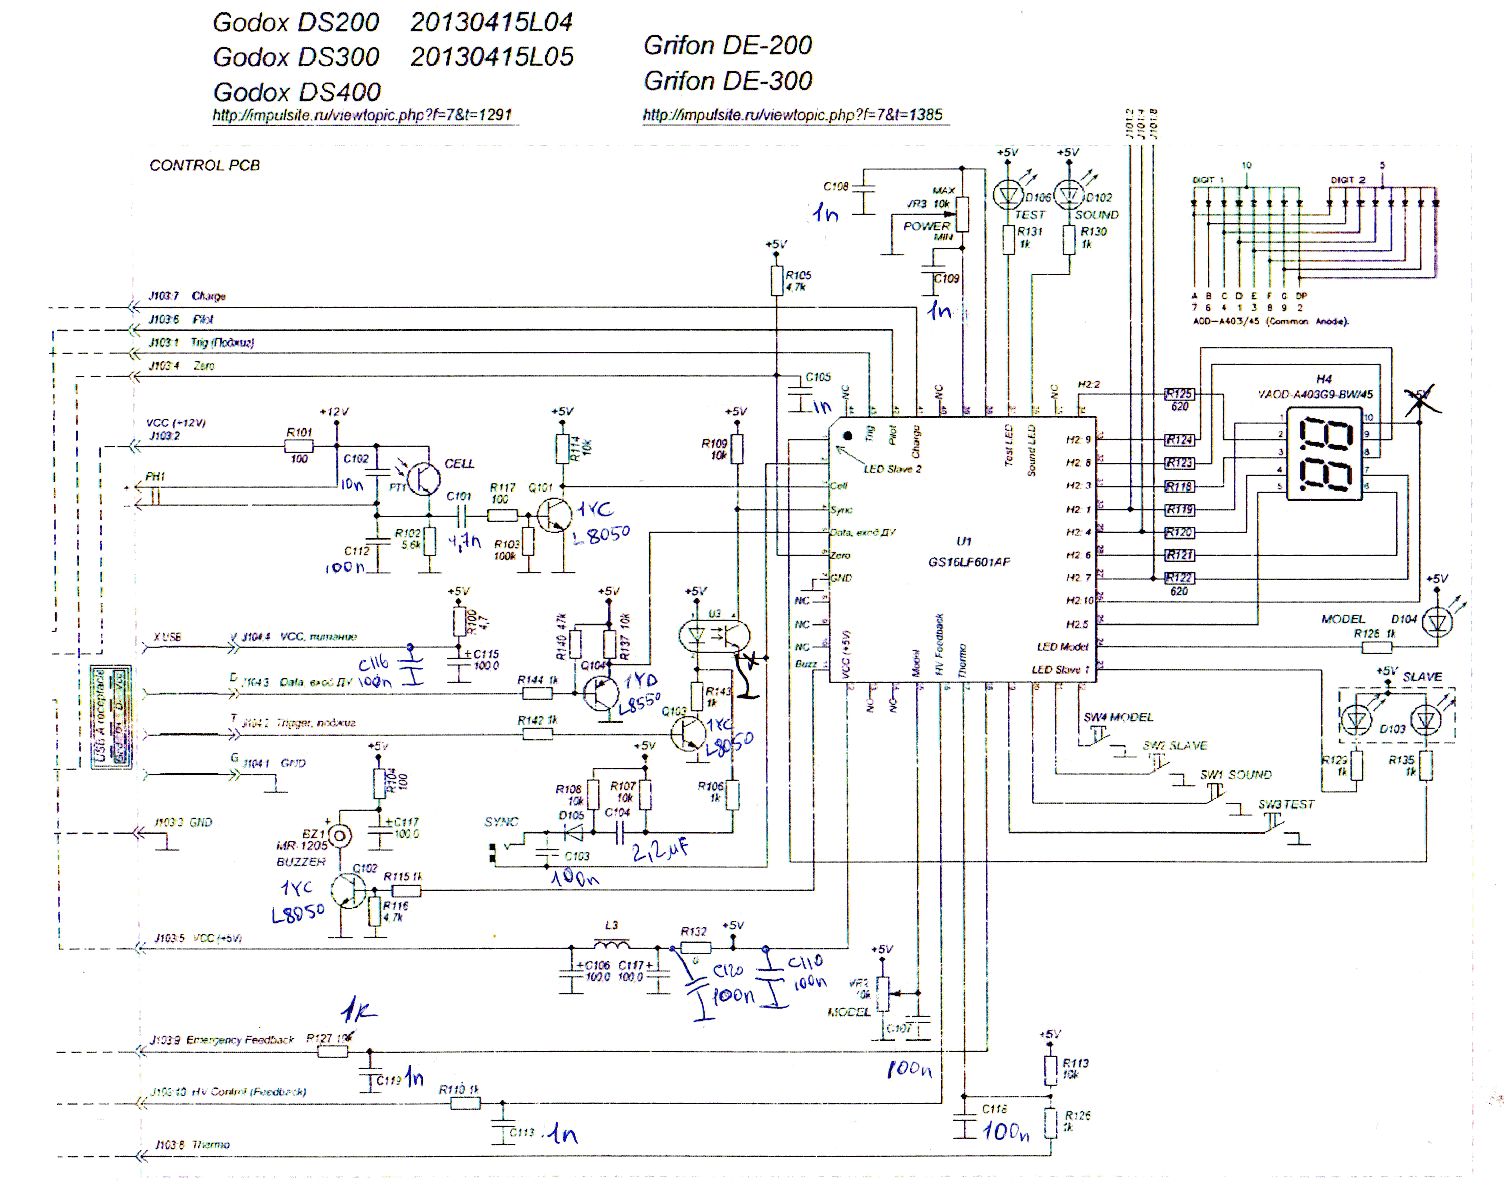Viewport: 1504px width, 1189px height.
Task: Select the U3 optocoupler symbol
Action: coord(714,634)
